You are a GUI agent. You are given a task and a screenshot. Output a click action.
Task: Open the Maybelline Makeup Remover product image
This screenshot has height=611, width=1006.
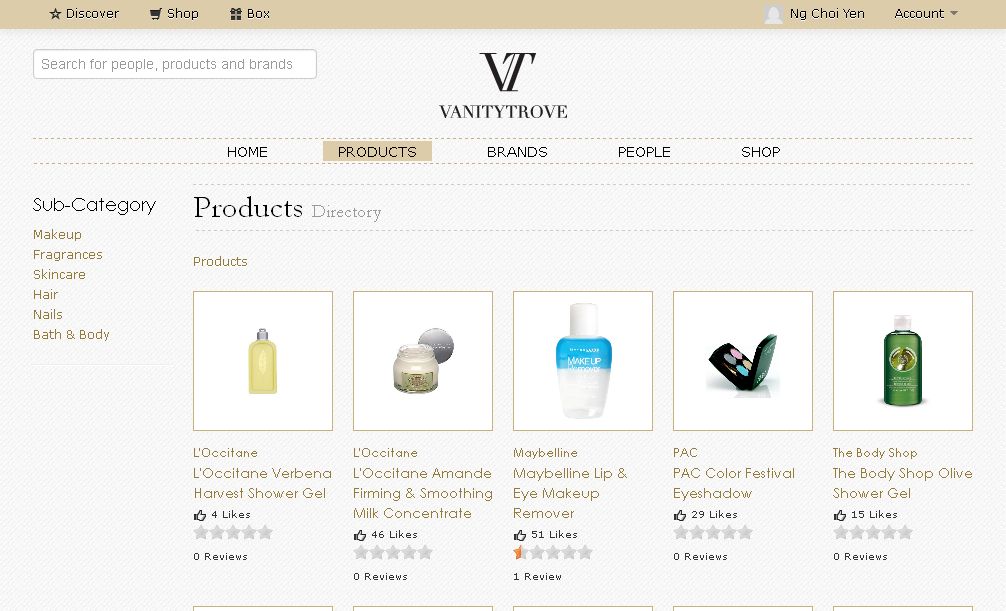pos(583,361)
